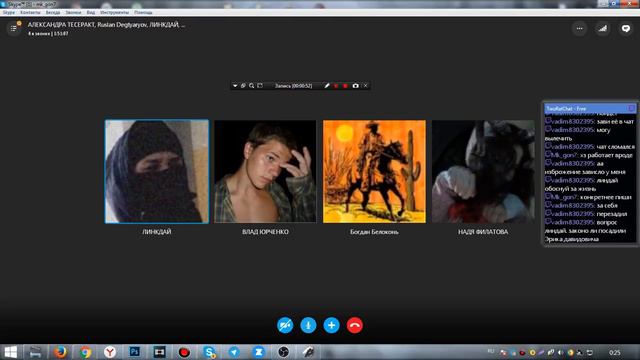Open Yandex Browser from the taskbar
The width and height of the screenshot is (640, 360).
point(110,352)
